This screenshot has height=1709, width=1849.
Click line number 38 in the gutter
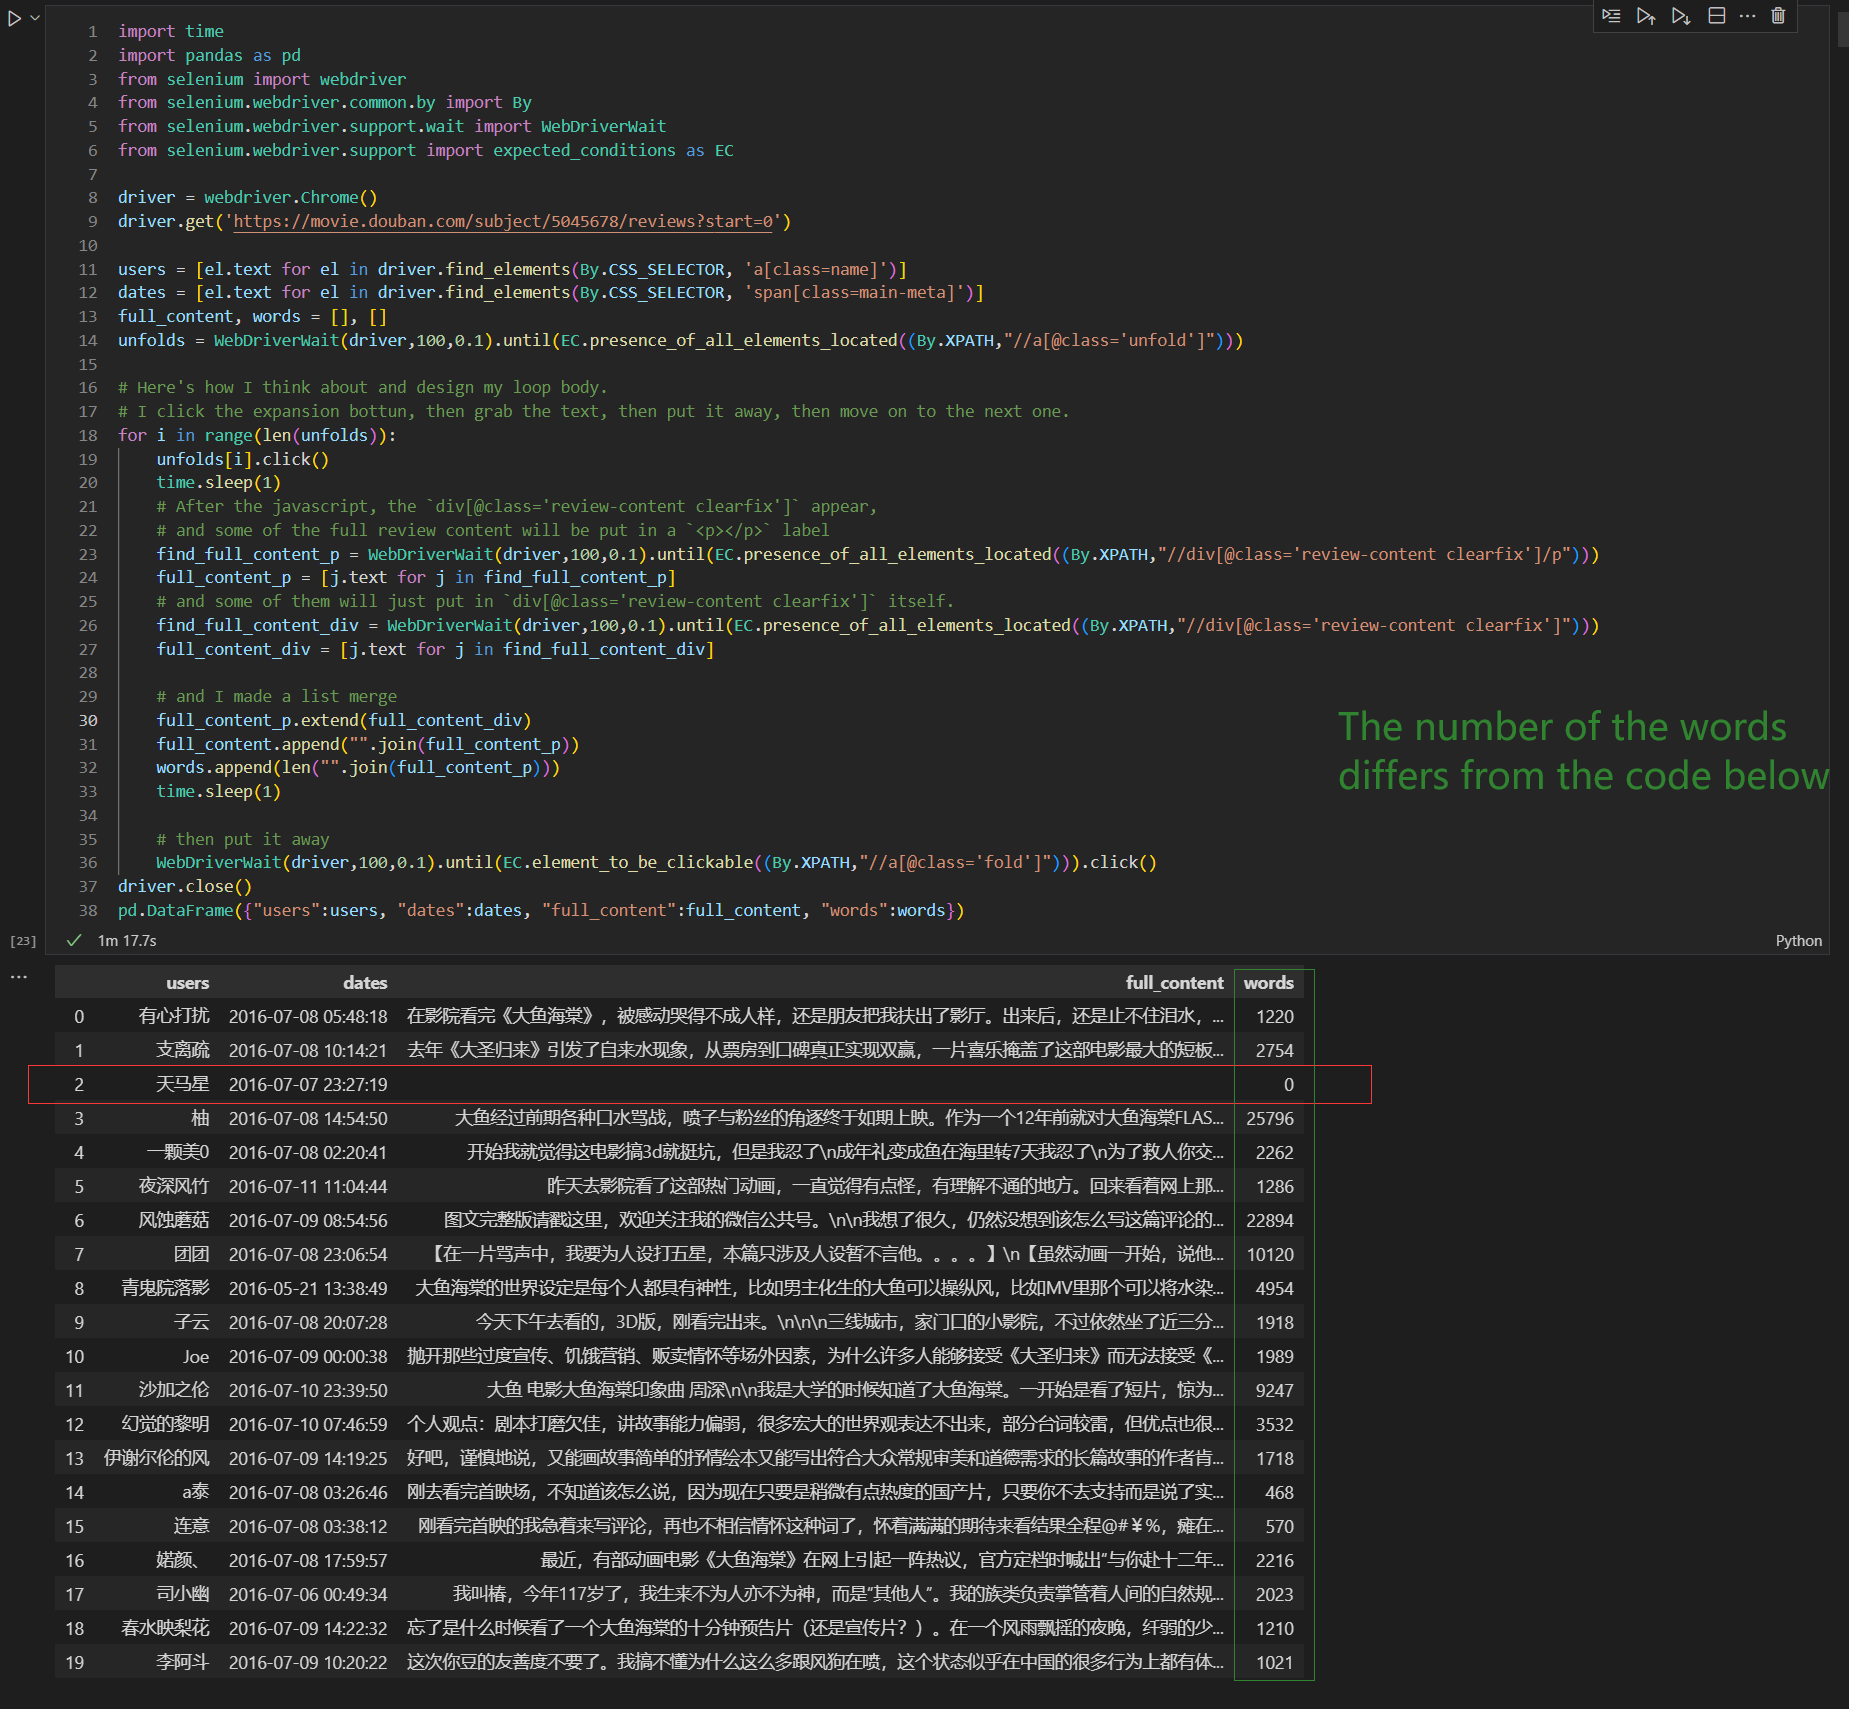point(88,910)
